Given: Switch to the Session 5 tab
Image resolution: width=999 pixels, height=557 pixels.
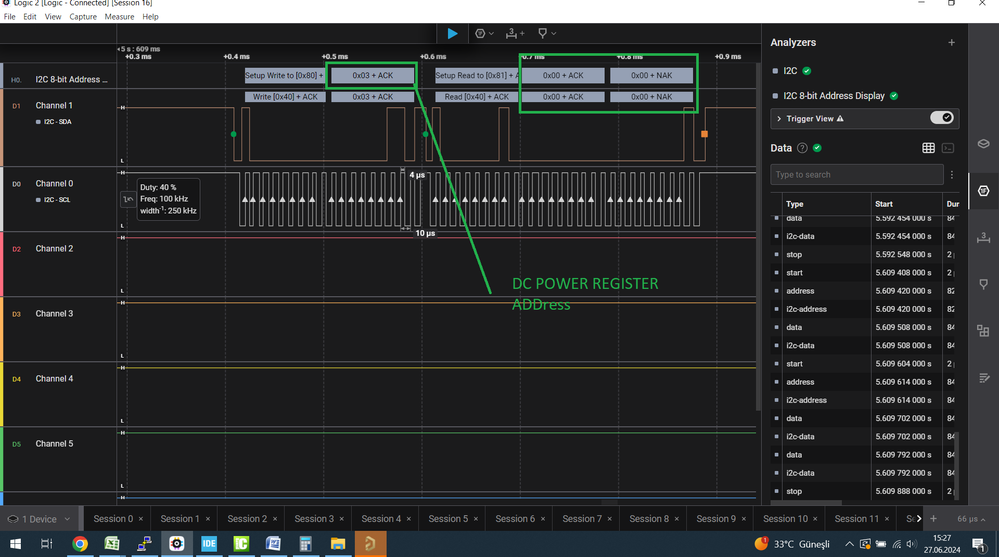Looking at the screenshot, I should point(448,519).
